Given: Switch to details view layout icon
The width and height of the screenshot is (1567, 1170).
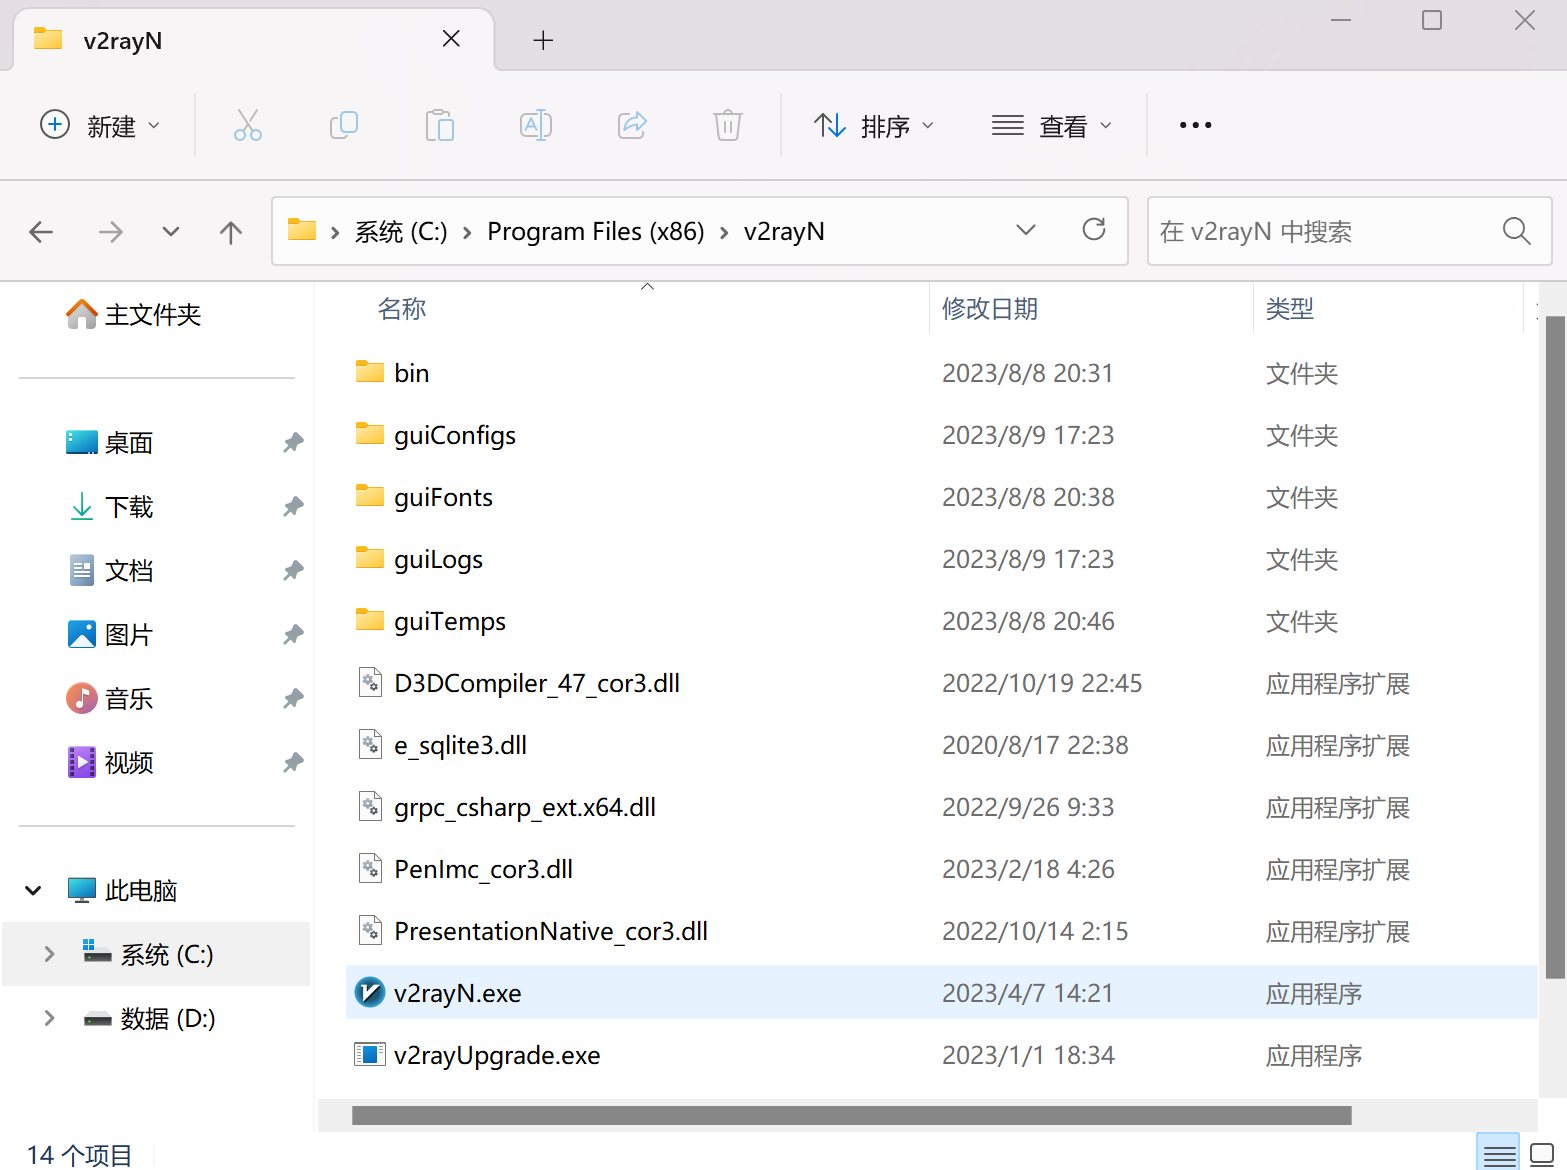Looking at the screenshot, I should tap(1499, 1155).
